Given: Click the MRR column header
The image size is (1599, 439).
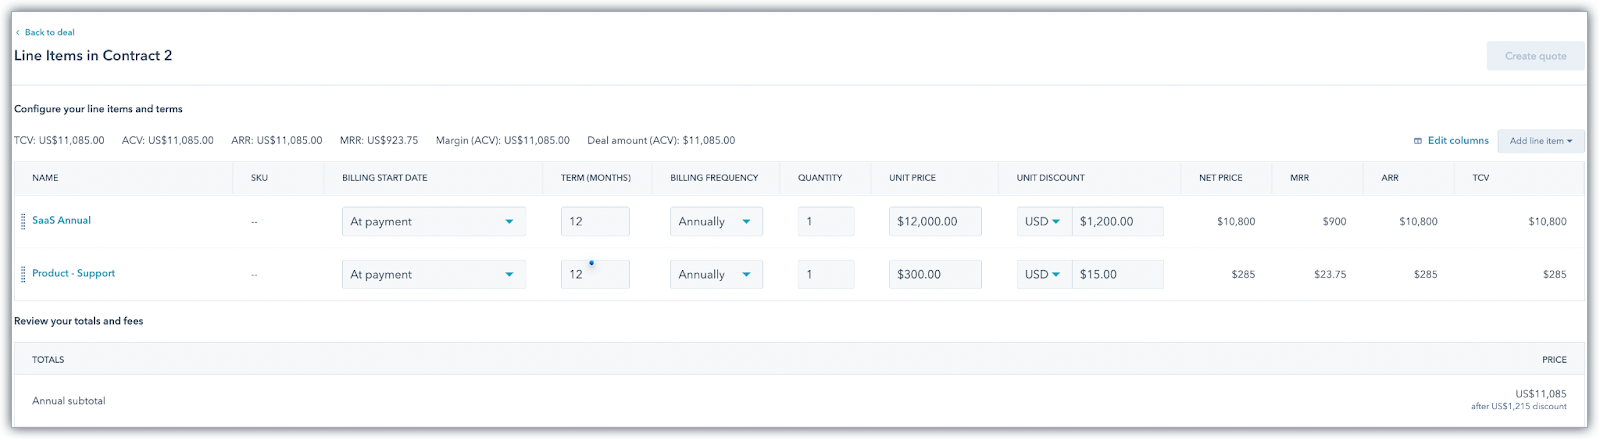Looking at the screenshot, I should [1300, 178].
